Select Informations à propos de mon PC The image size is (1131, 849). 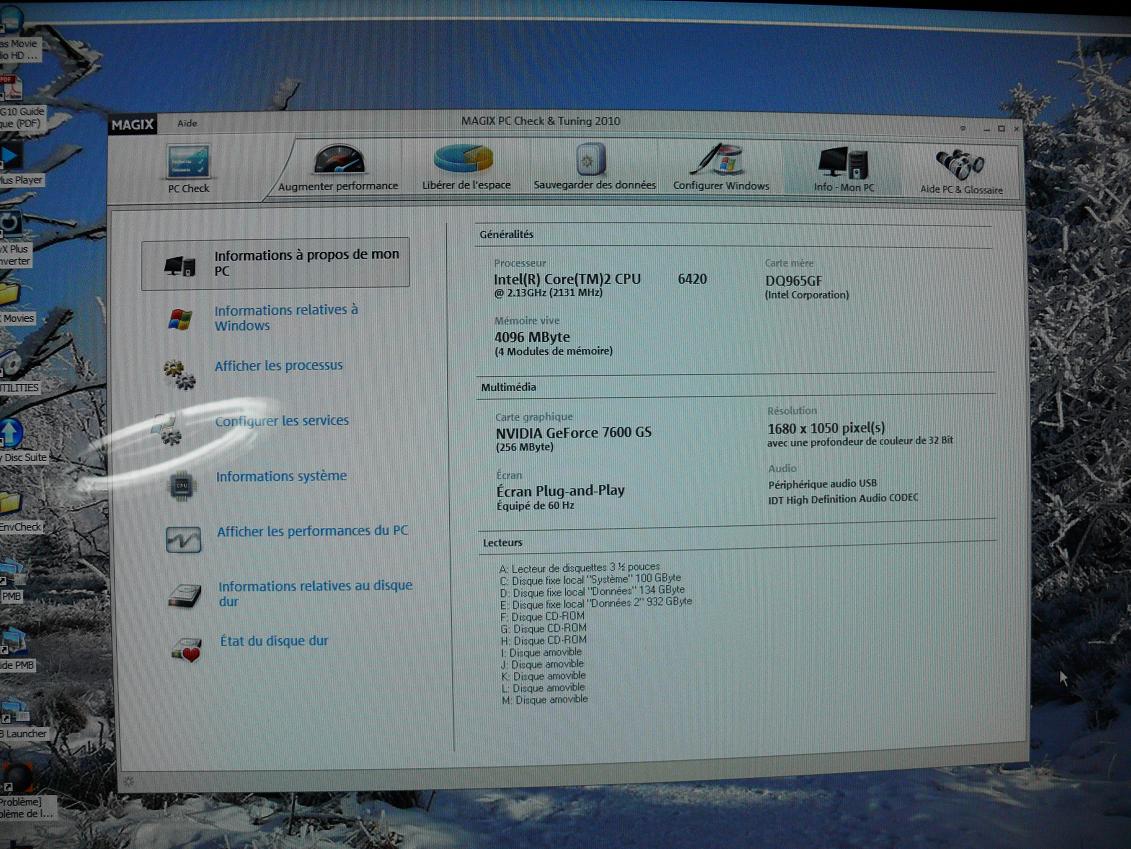pyautogui.click(x=276, y=263)
